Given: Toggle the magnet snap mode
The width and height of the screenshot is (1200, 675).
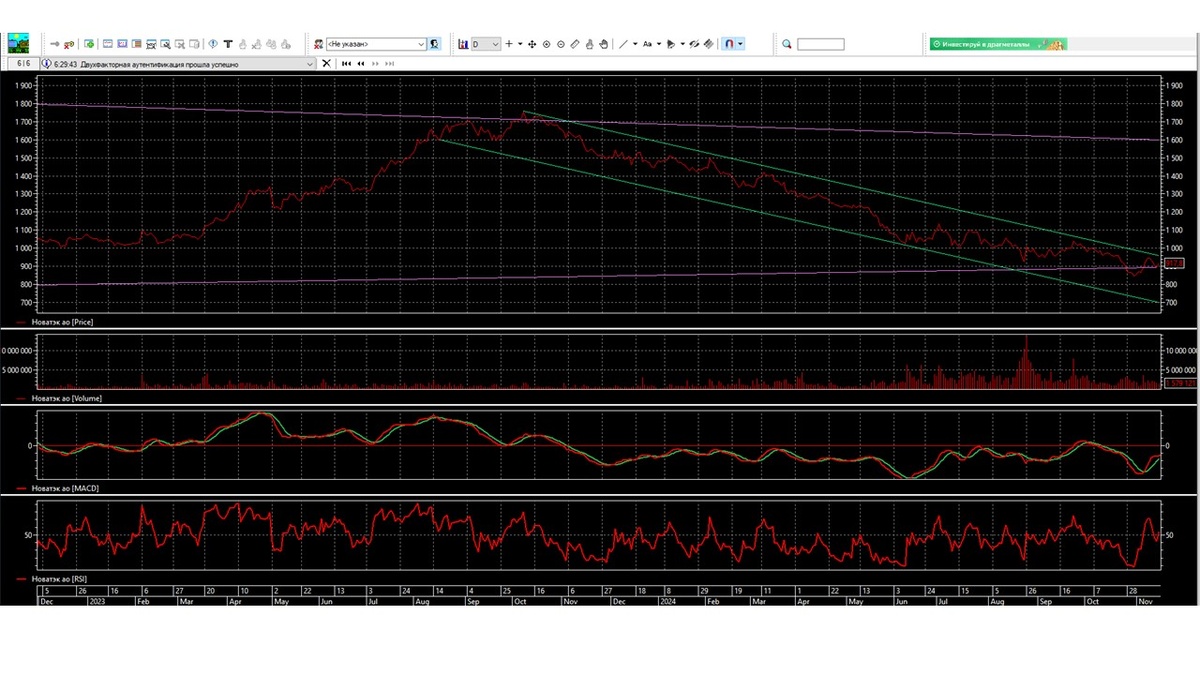Looking at the screenshot, I should click(x=729, y=44).
